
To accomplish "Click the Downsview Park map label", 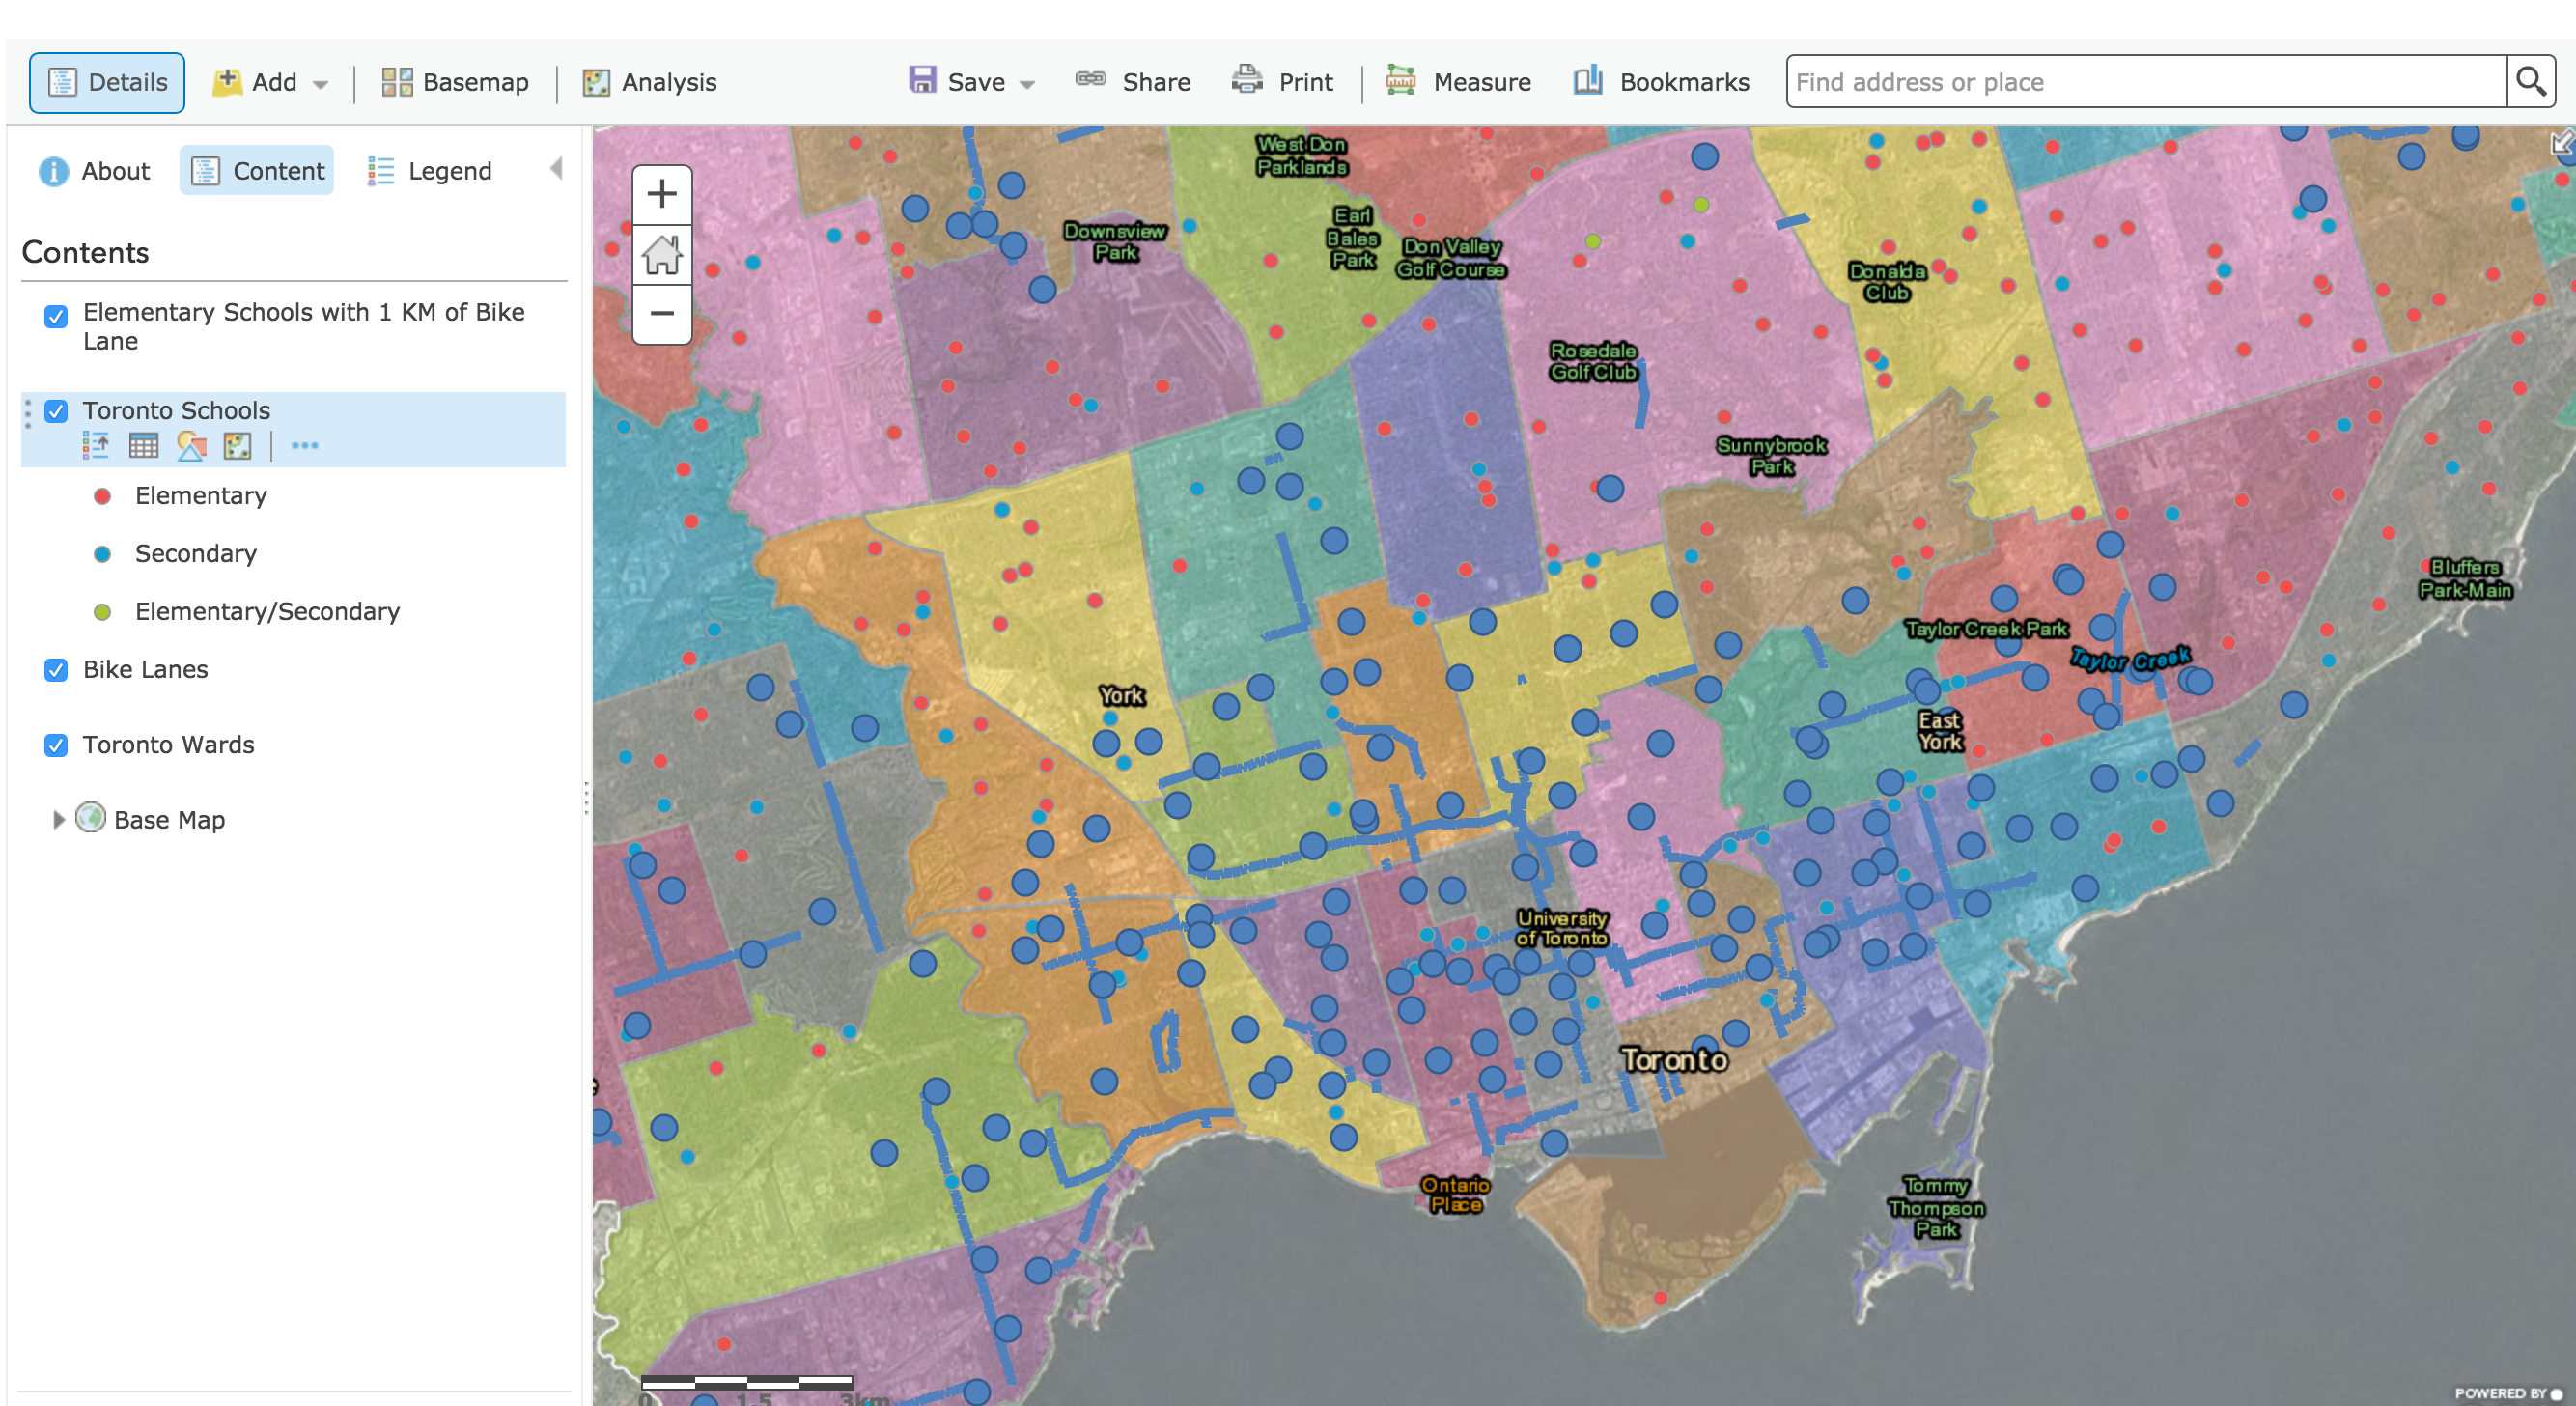I will (x=1114, y=241).
